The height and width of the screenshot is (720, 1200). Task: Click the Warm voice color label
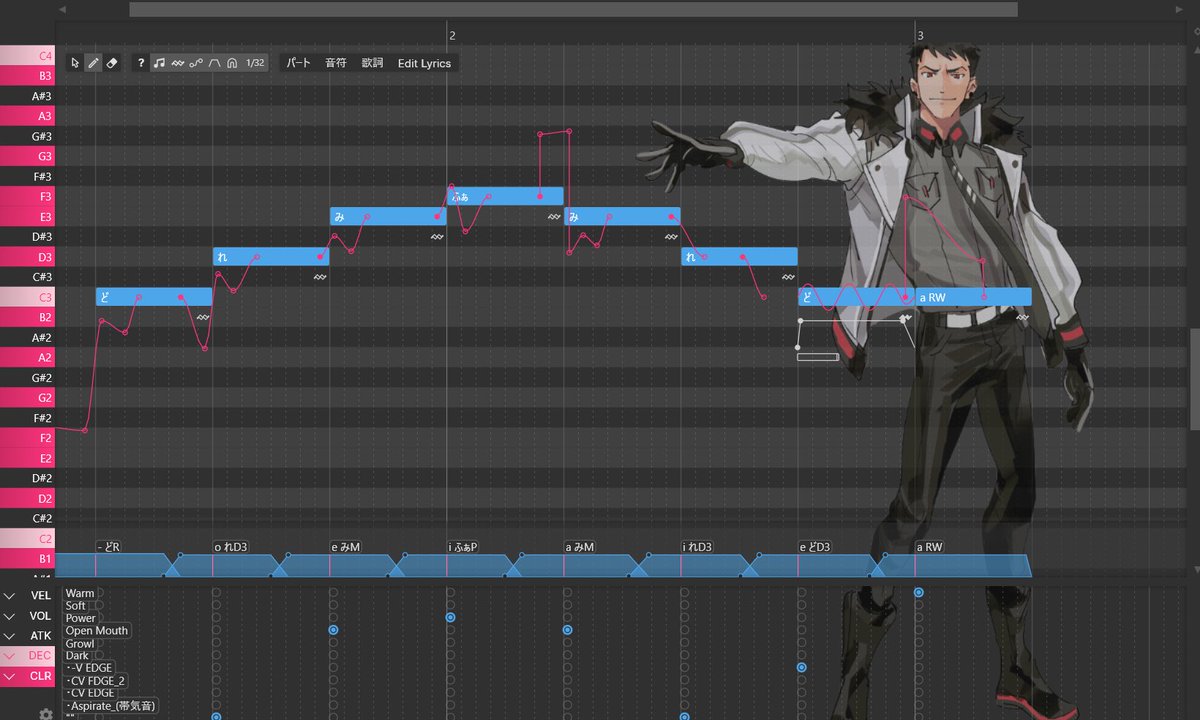click(x=79, y=593)
